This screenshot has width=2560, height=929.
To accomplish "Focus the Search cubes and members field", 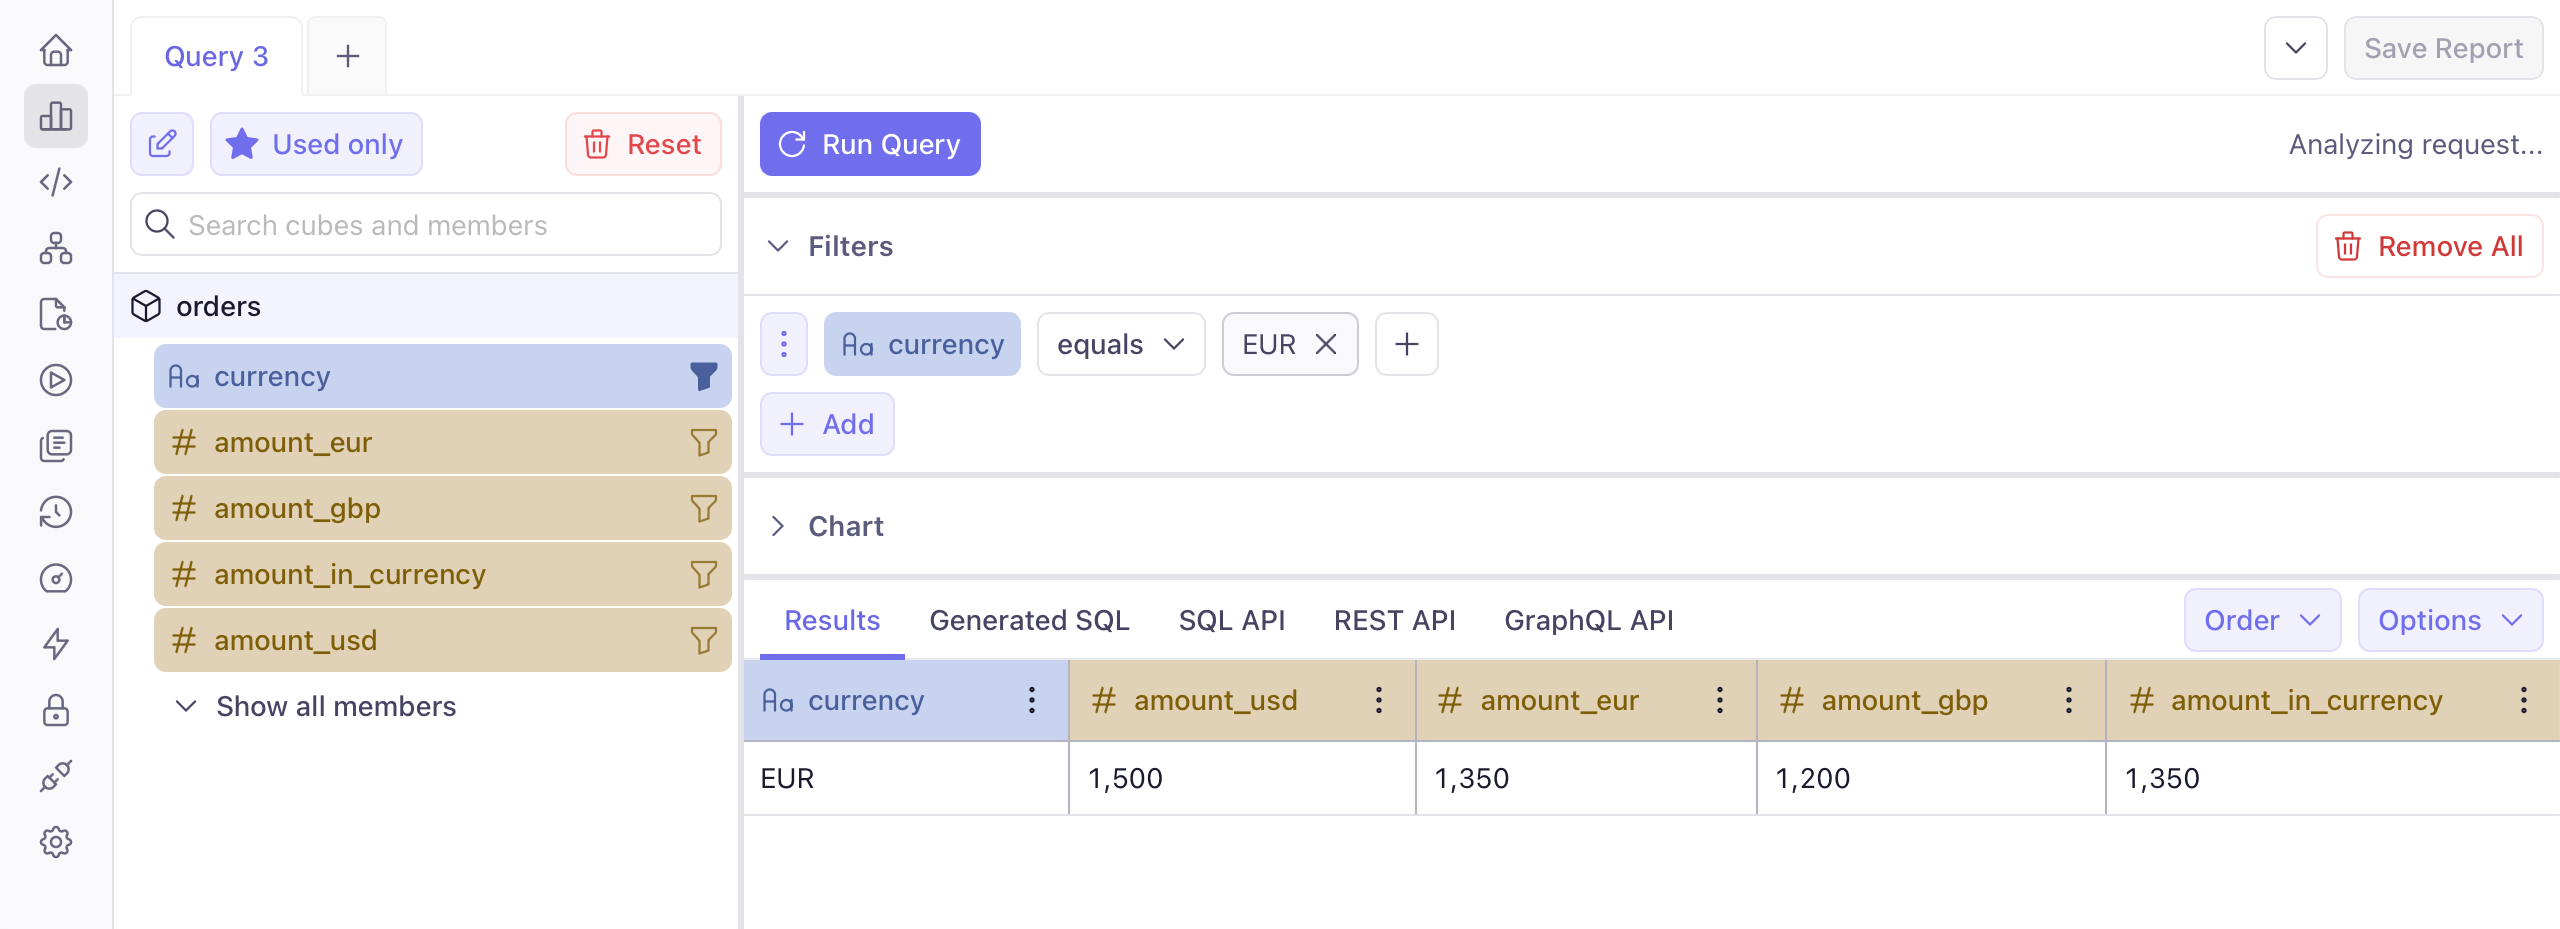I will click(x=440, y=225).
